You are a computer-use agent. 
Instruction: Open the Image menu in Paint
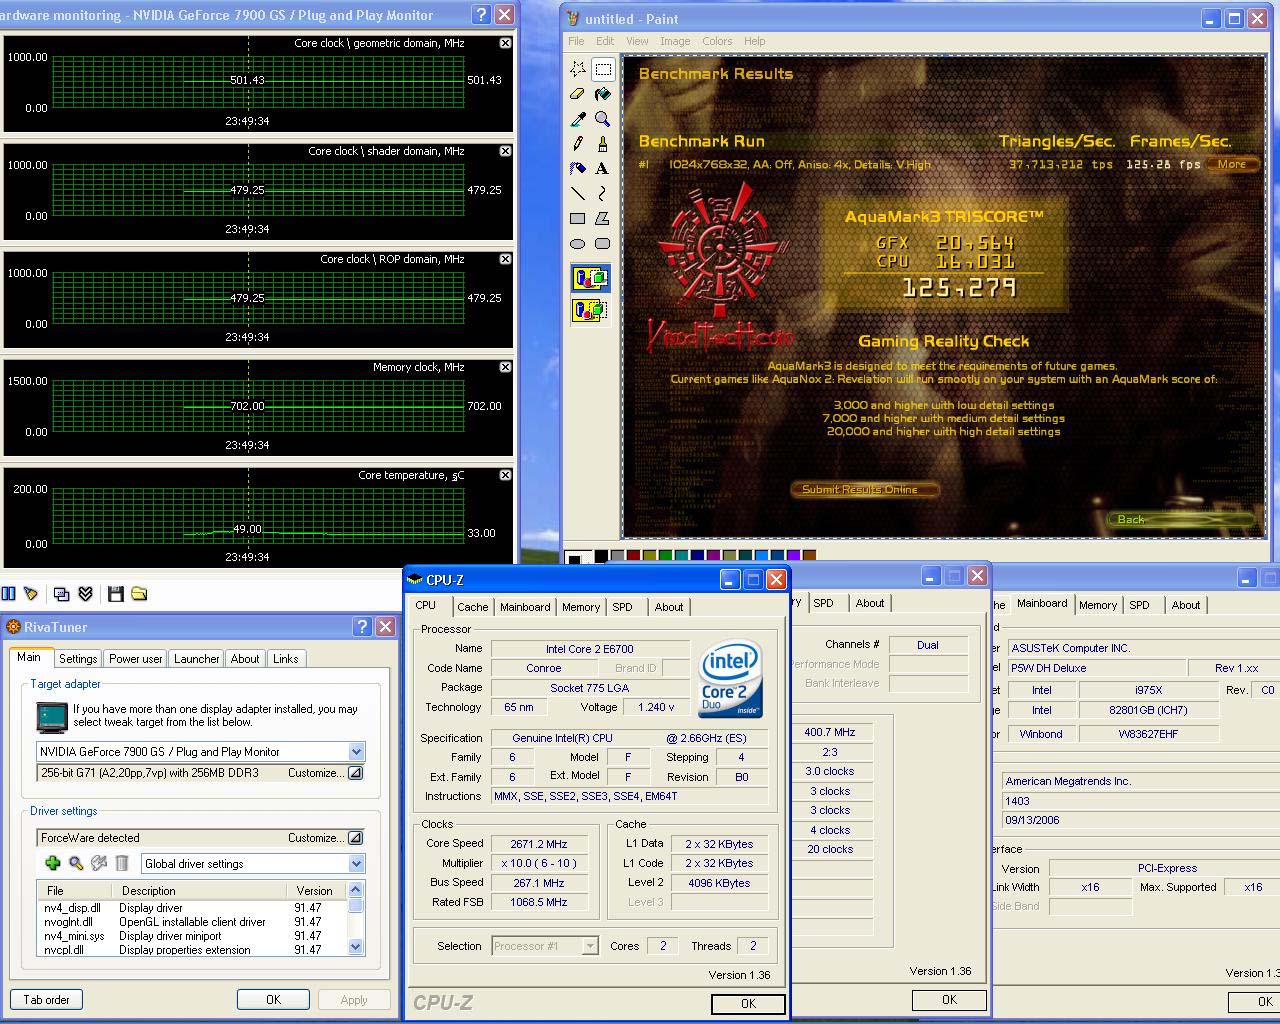(675, 41)
